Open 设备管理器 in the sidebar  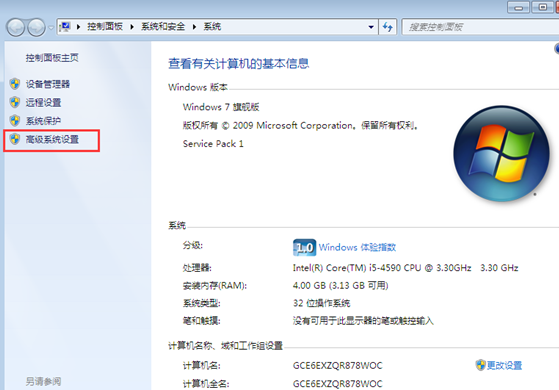coord(48,84)
